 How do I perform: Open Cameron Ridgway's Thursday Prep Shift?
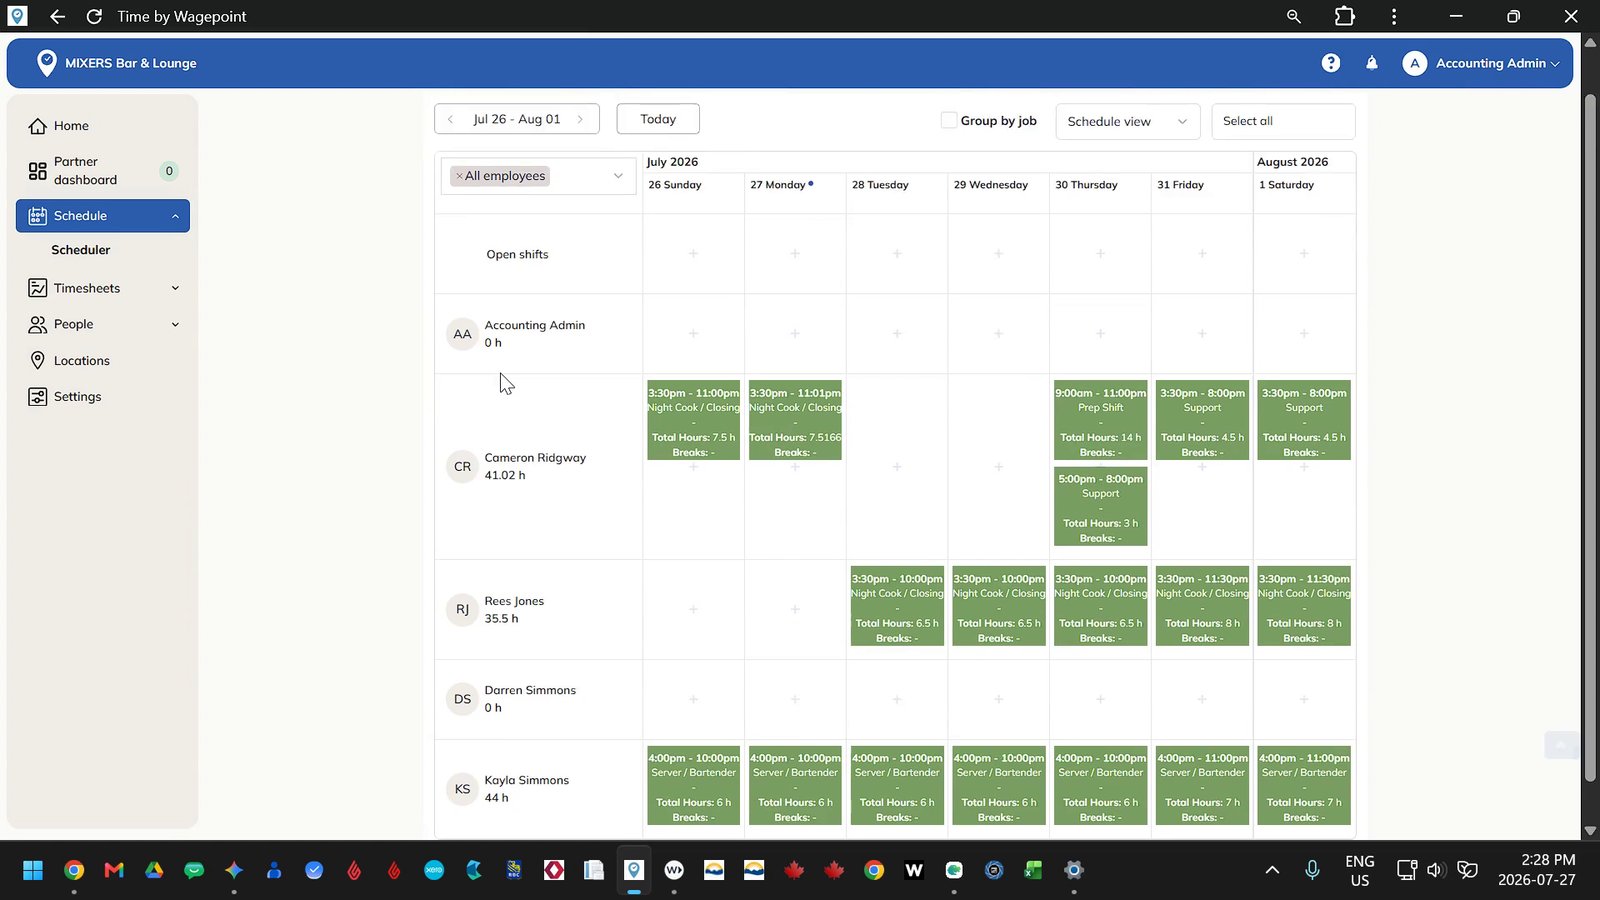[1100, 420]
